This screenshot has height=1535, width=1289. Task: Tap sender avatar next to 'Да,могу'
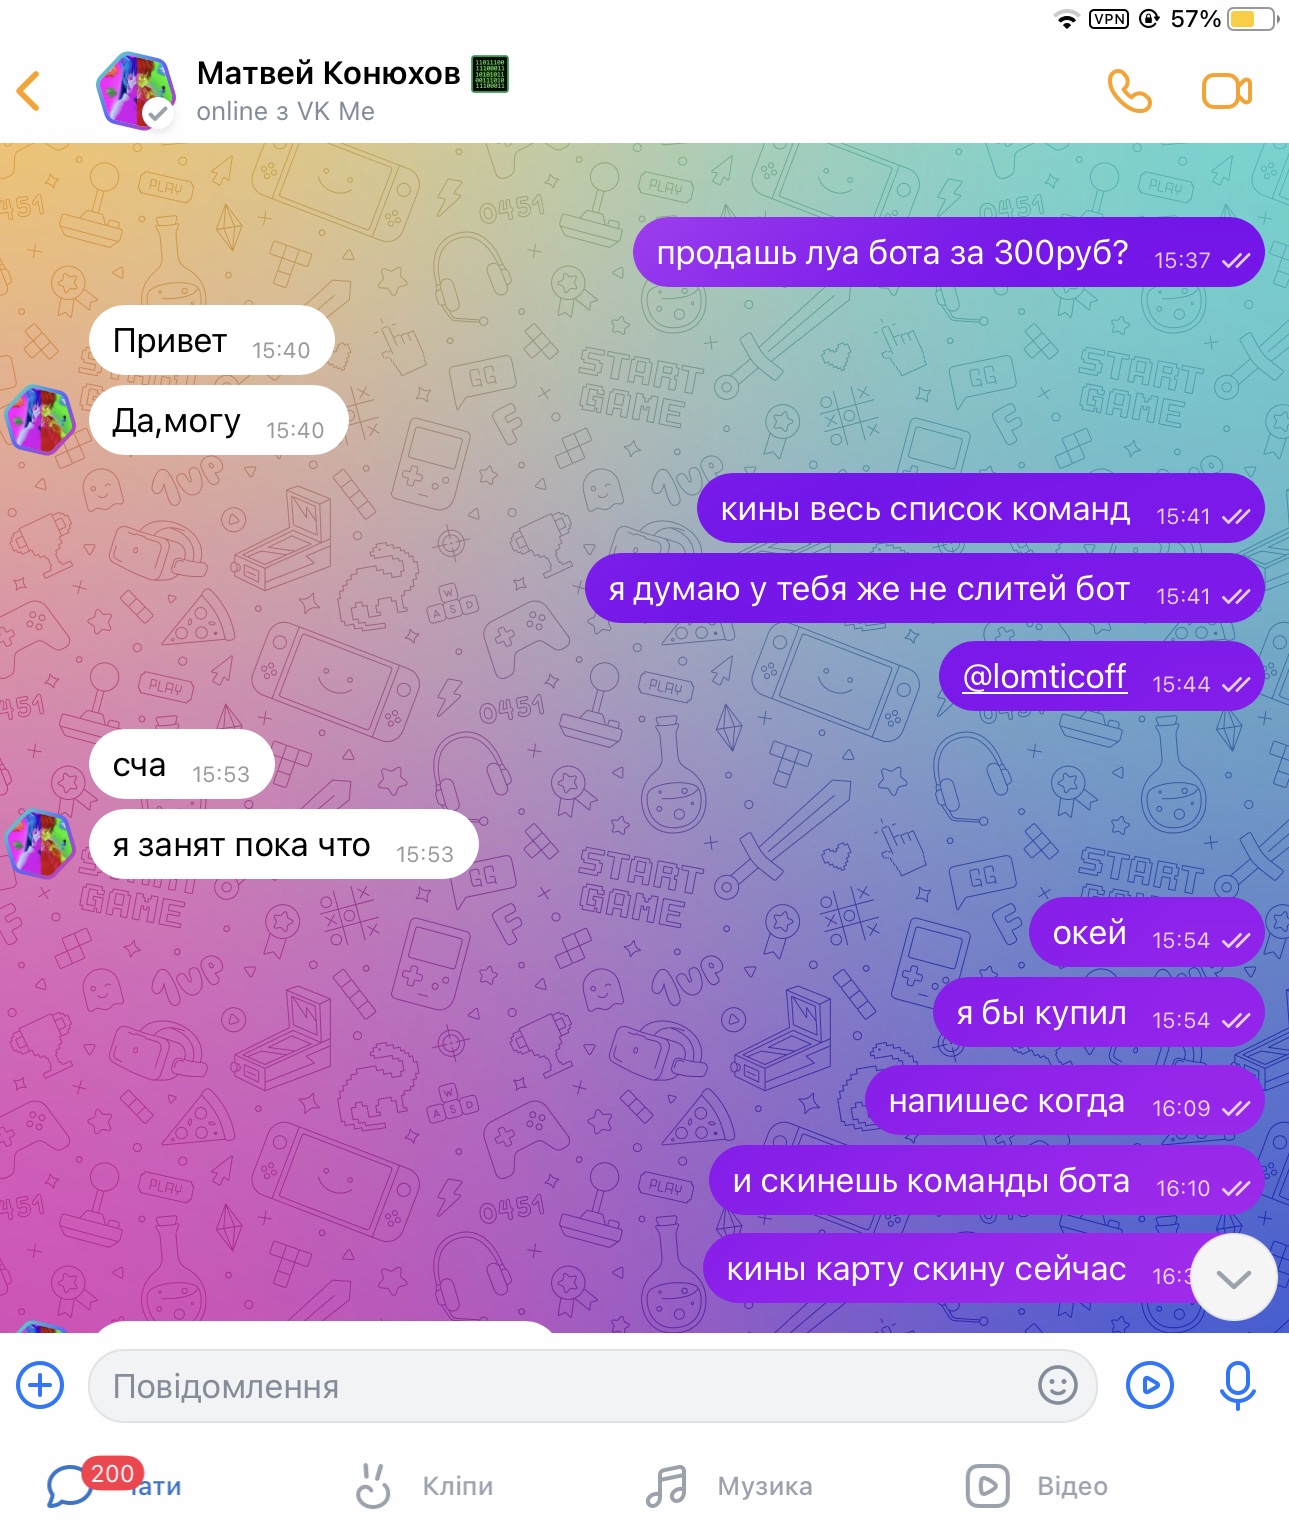pos(40,420)
